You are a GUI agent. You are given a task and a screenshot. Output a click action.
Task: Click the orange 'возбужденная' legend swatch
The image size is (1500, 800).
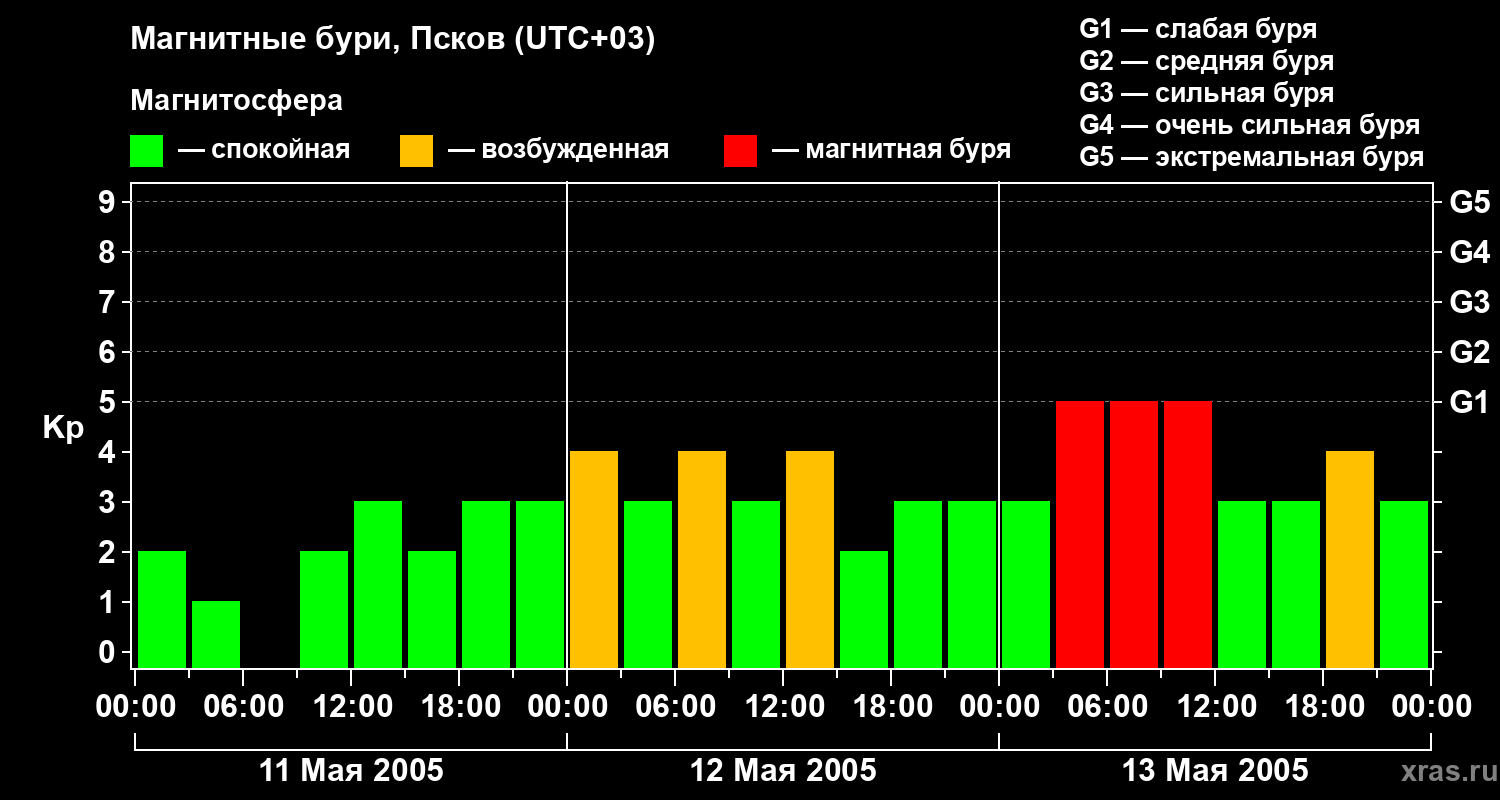(416, 151)
